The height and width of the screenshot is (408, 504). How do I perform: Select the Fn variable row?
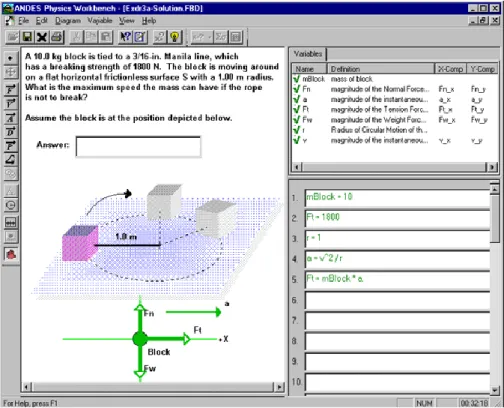tap(395, 89)
